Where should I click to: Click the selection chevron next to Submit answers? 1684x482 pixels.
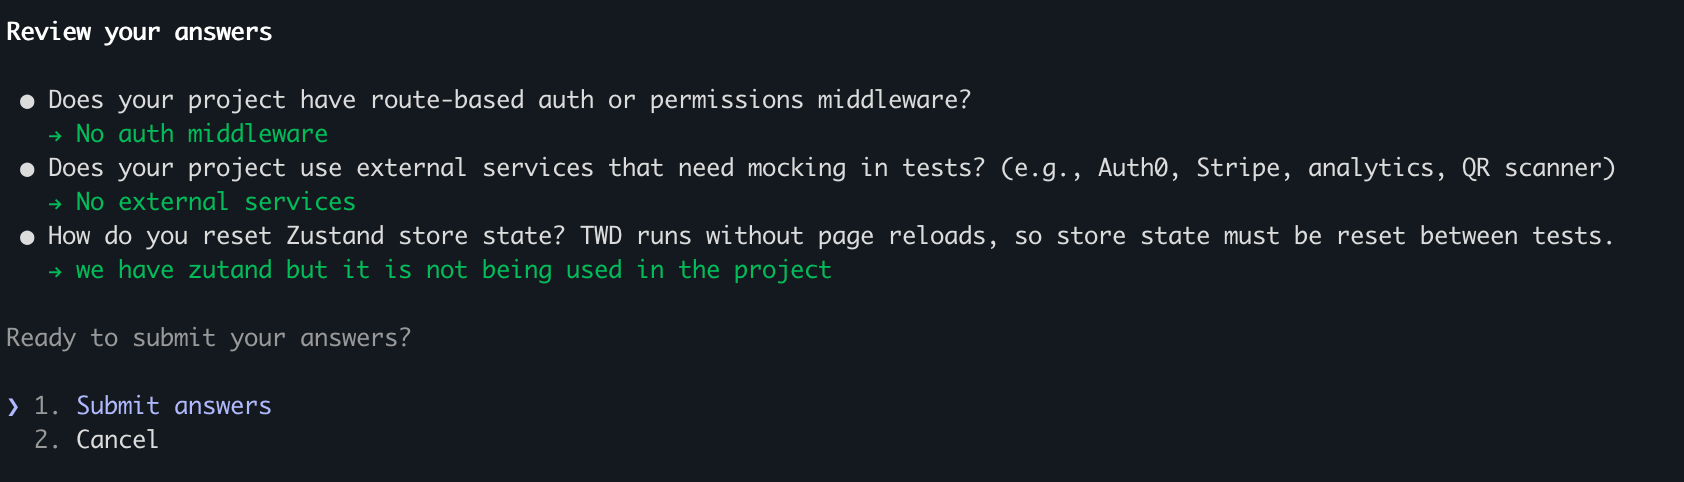coord(13,406)
